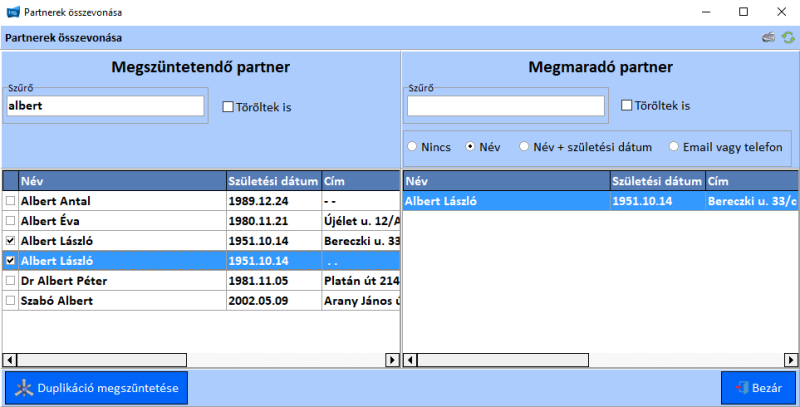The width and height of the screenshot is (800, 407).
Task: Click the address Újélet u. 12/A
Action: pos(361,221)
